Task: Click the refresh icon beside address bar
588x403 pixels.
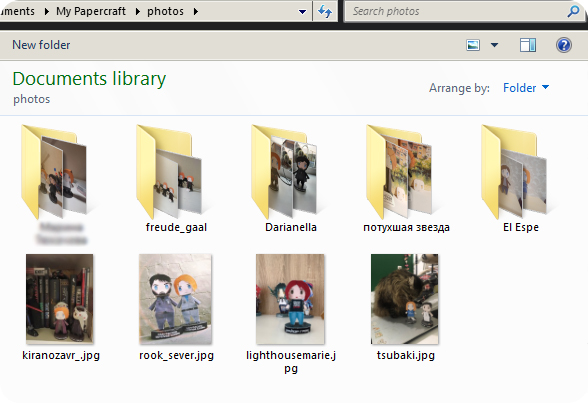Action: (x=325, y=11)
